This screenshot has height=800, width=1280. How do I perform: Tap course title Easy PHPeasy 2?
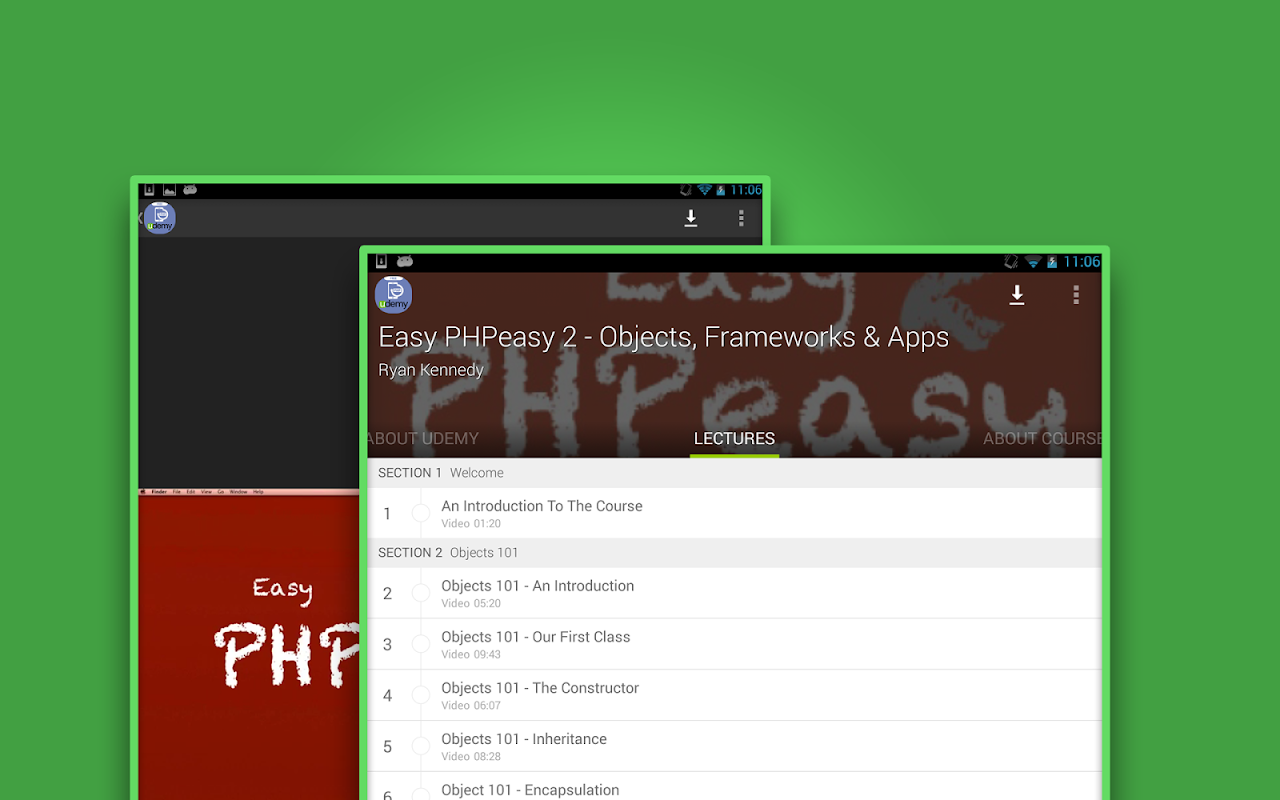(x=663, y=338)
